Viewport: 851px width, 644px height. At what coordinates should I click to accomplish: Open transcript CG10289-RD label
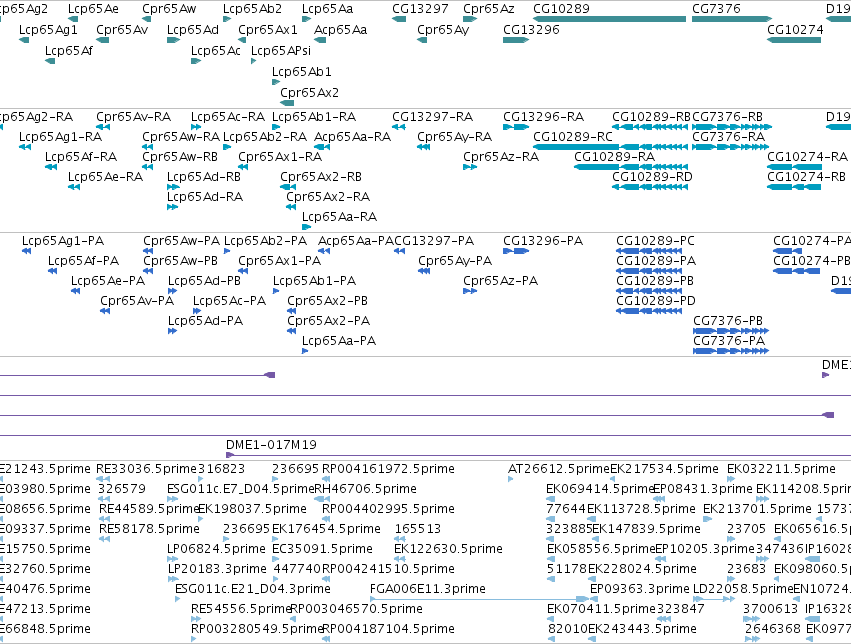[652, 177]
